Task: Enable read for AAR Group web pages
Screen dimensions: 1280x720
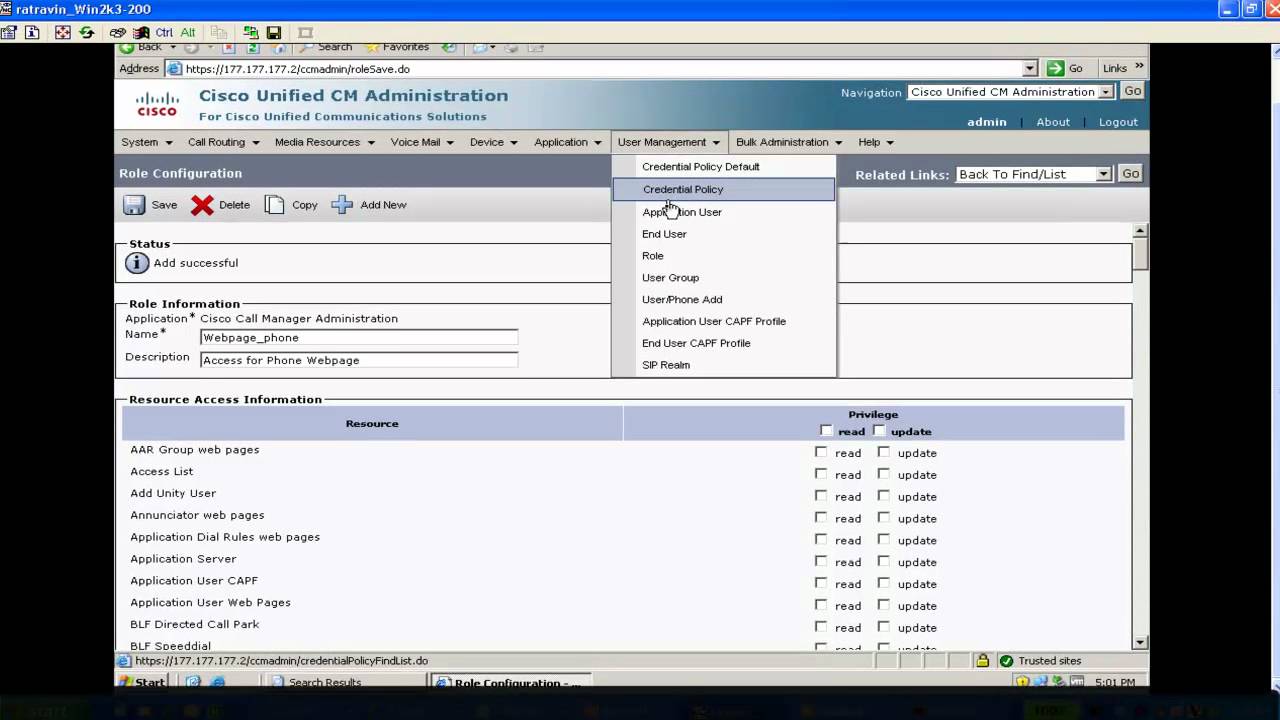Action: pyautogui.click(x=821, y=452)
